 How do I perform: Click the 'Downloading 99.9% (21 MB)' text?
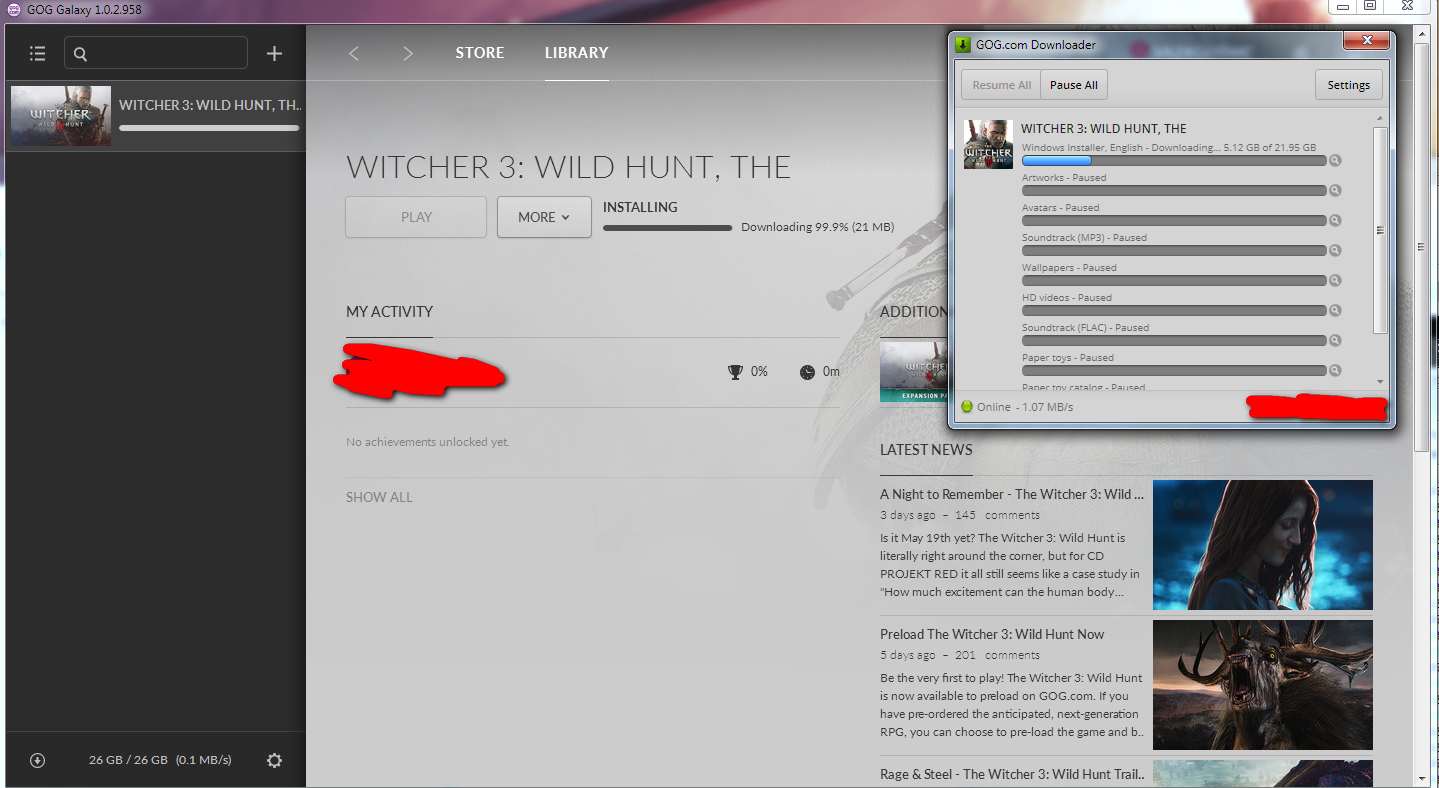[817, 228]
